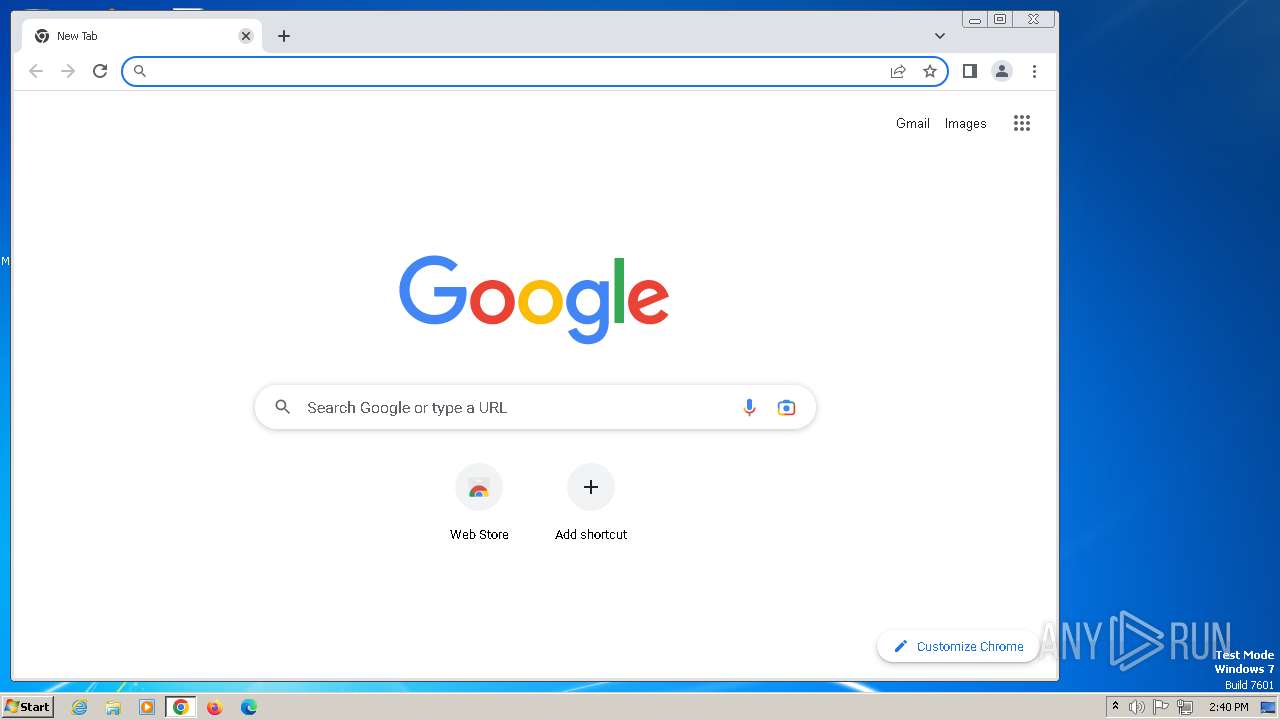This screenshot has width=1280, height=720.
Task: Open the profile avatar menu
Action: tap(1001, 71)
